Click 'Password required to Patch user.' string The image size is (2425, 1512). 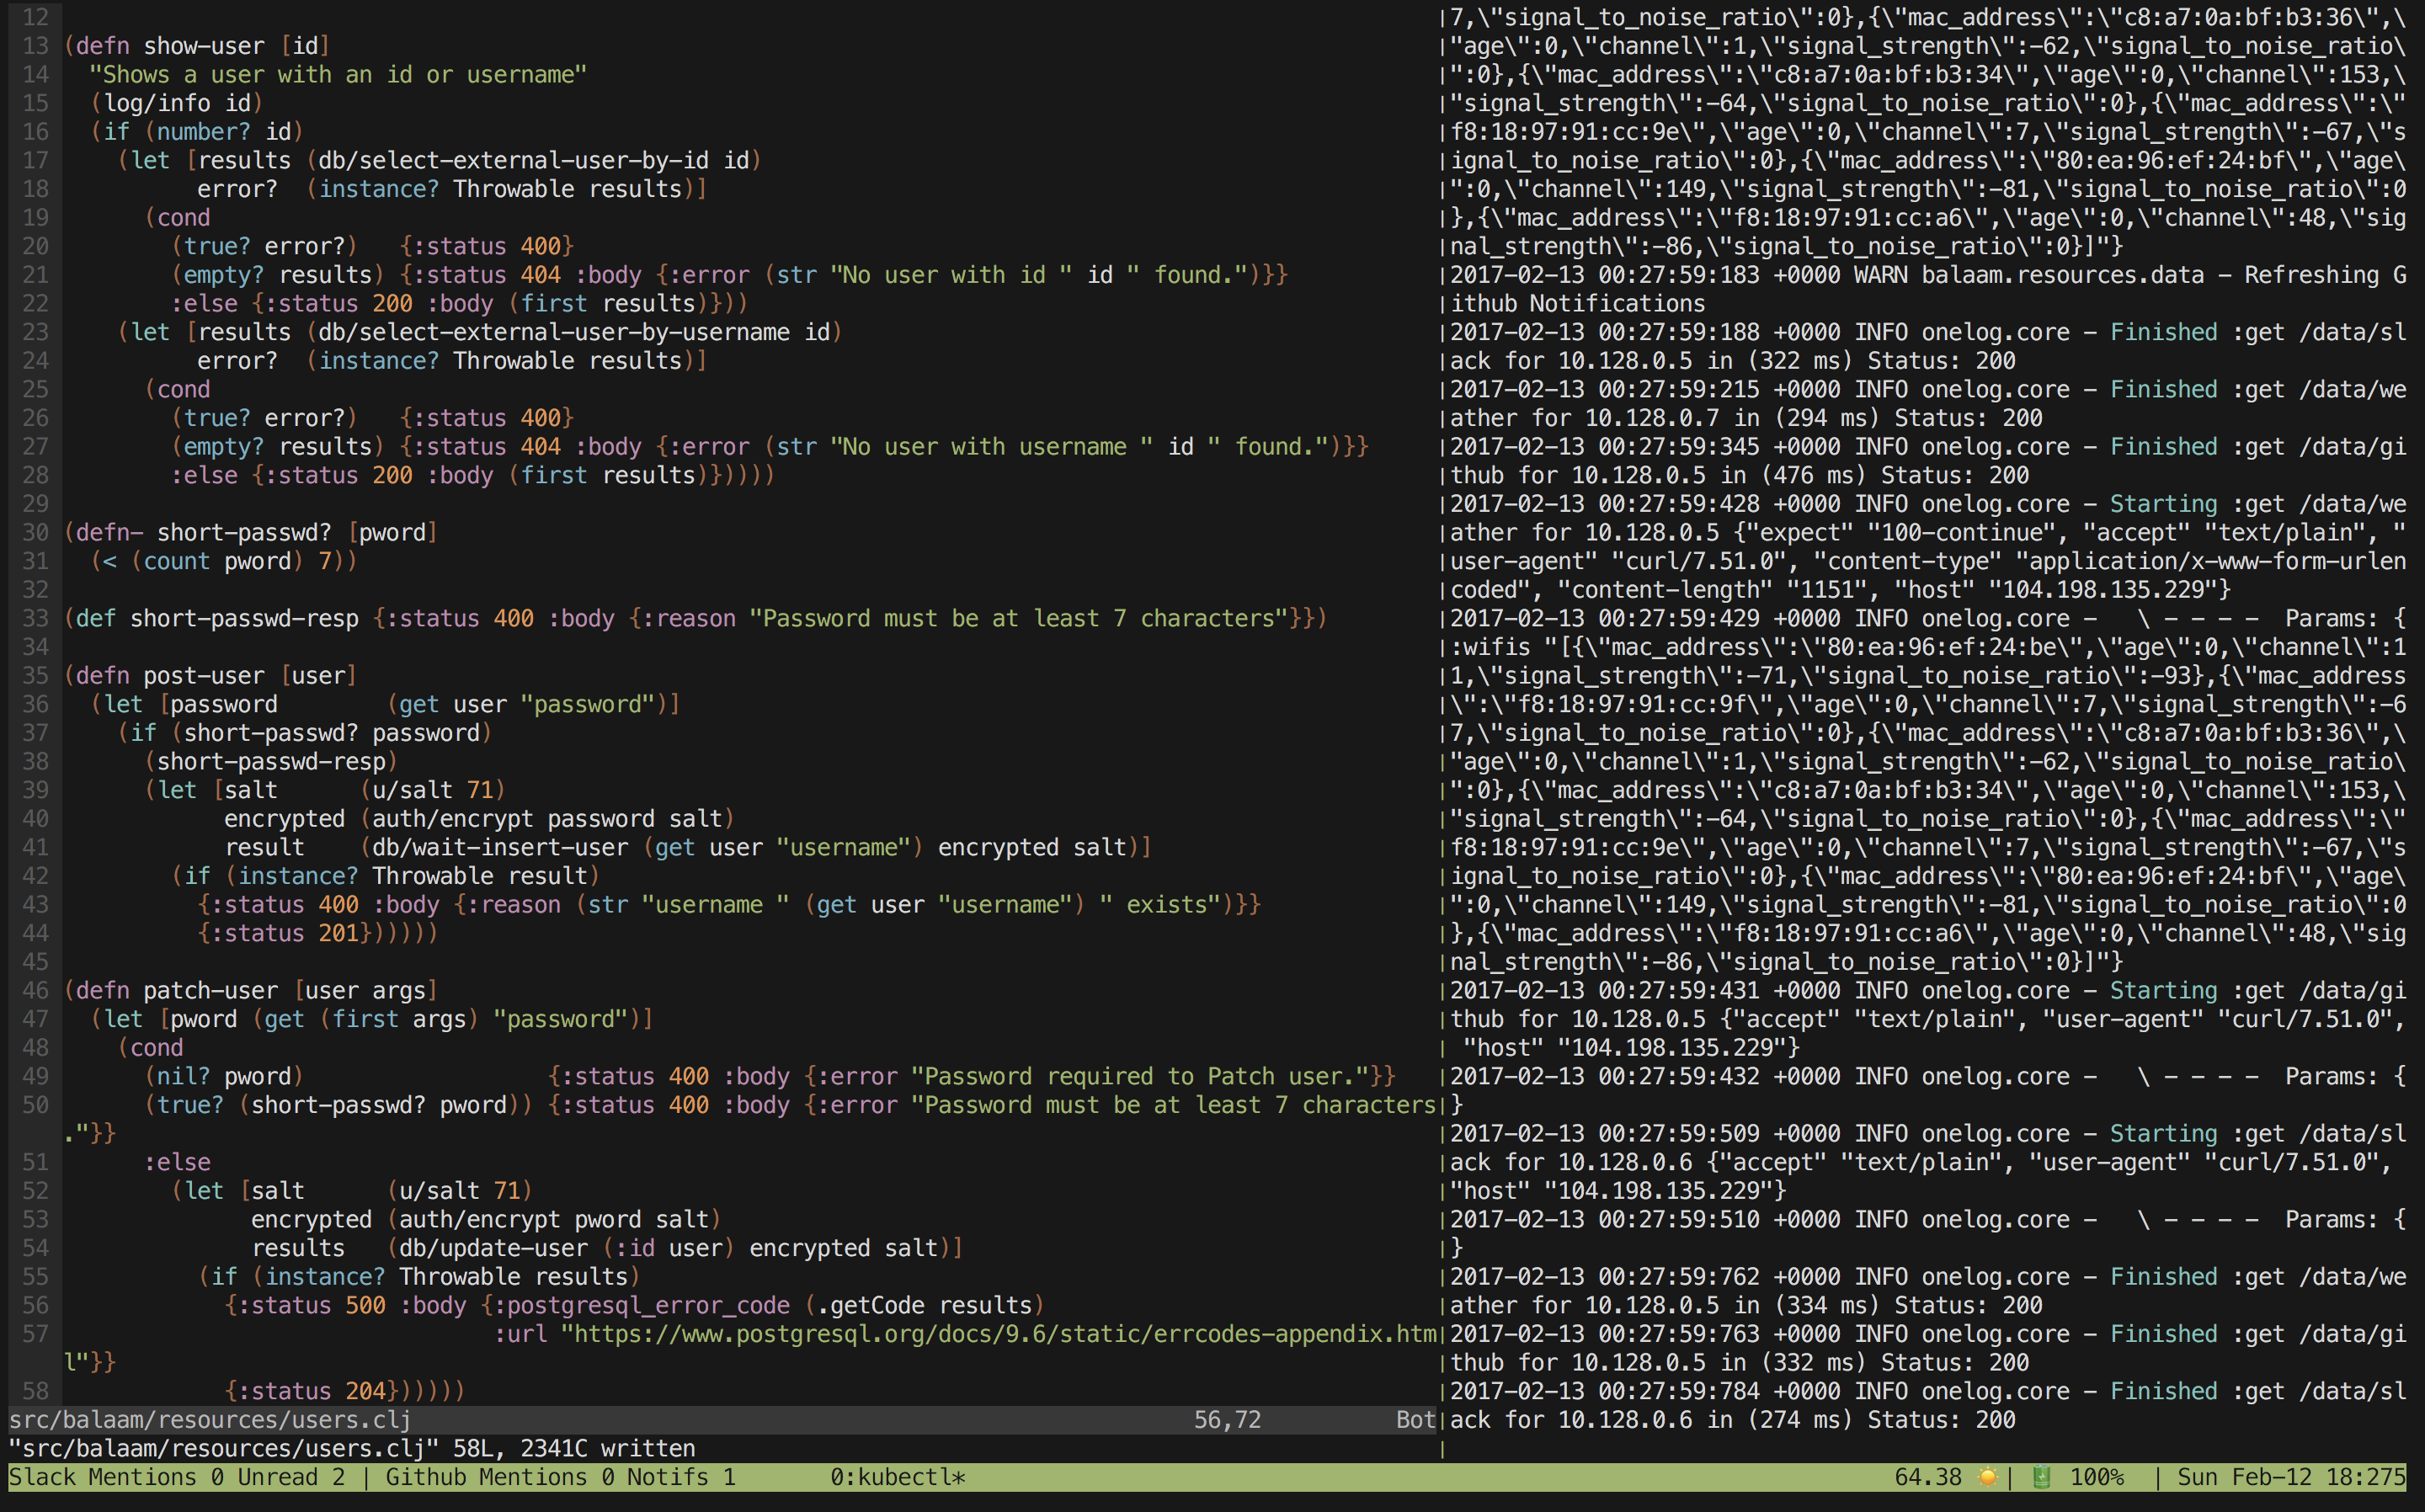pos(1140,1077)
